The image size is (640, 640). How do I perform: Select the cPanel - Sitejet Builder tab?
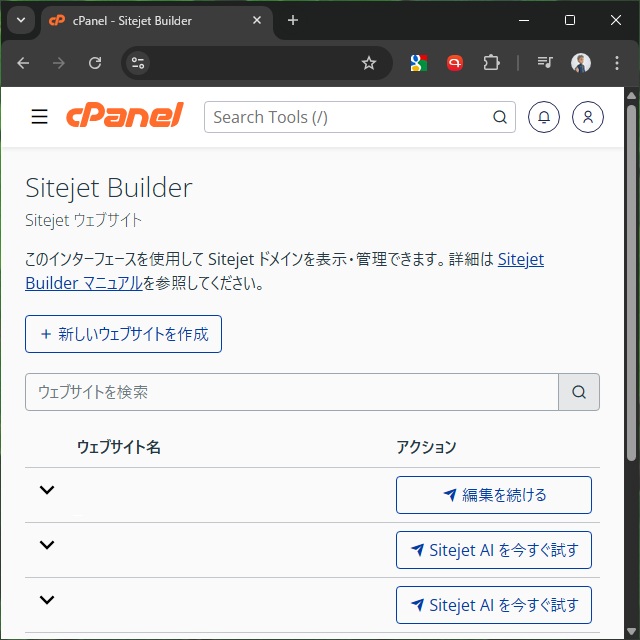tap(150, 20)
